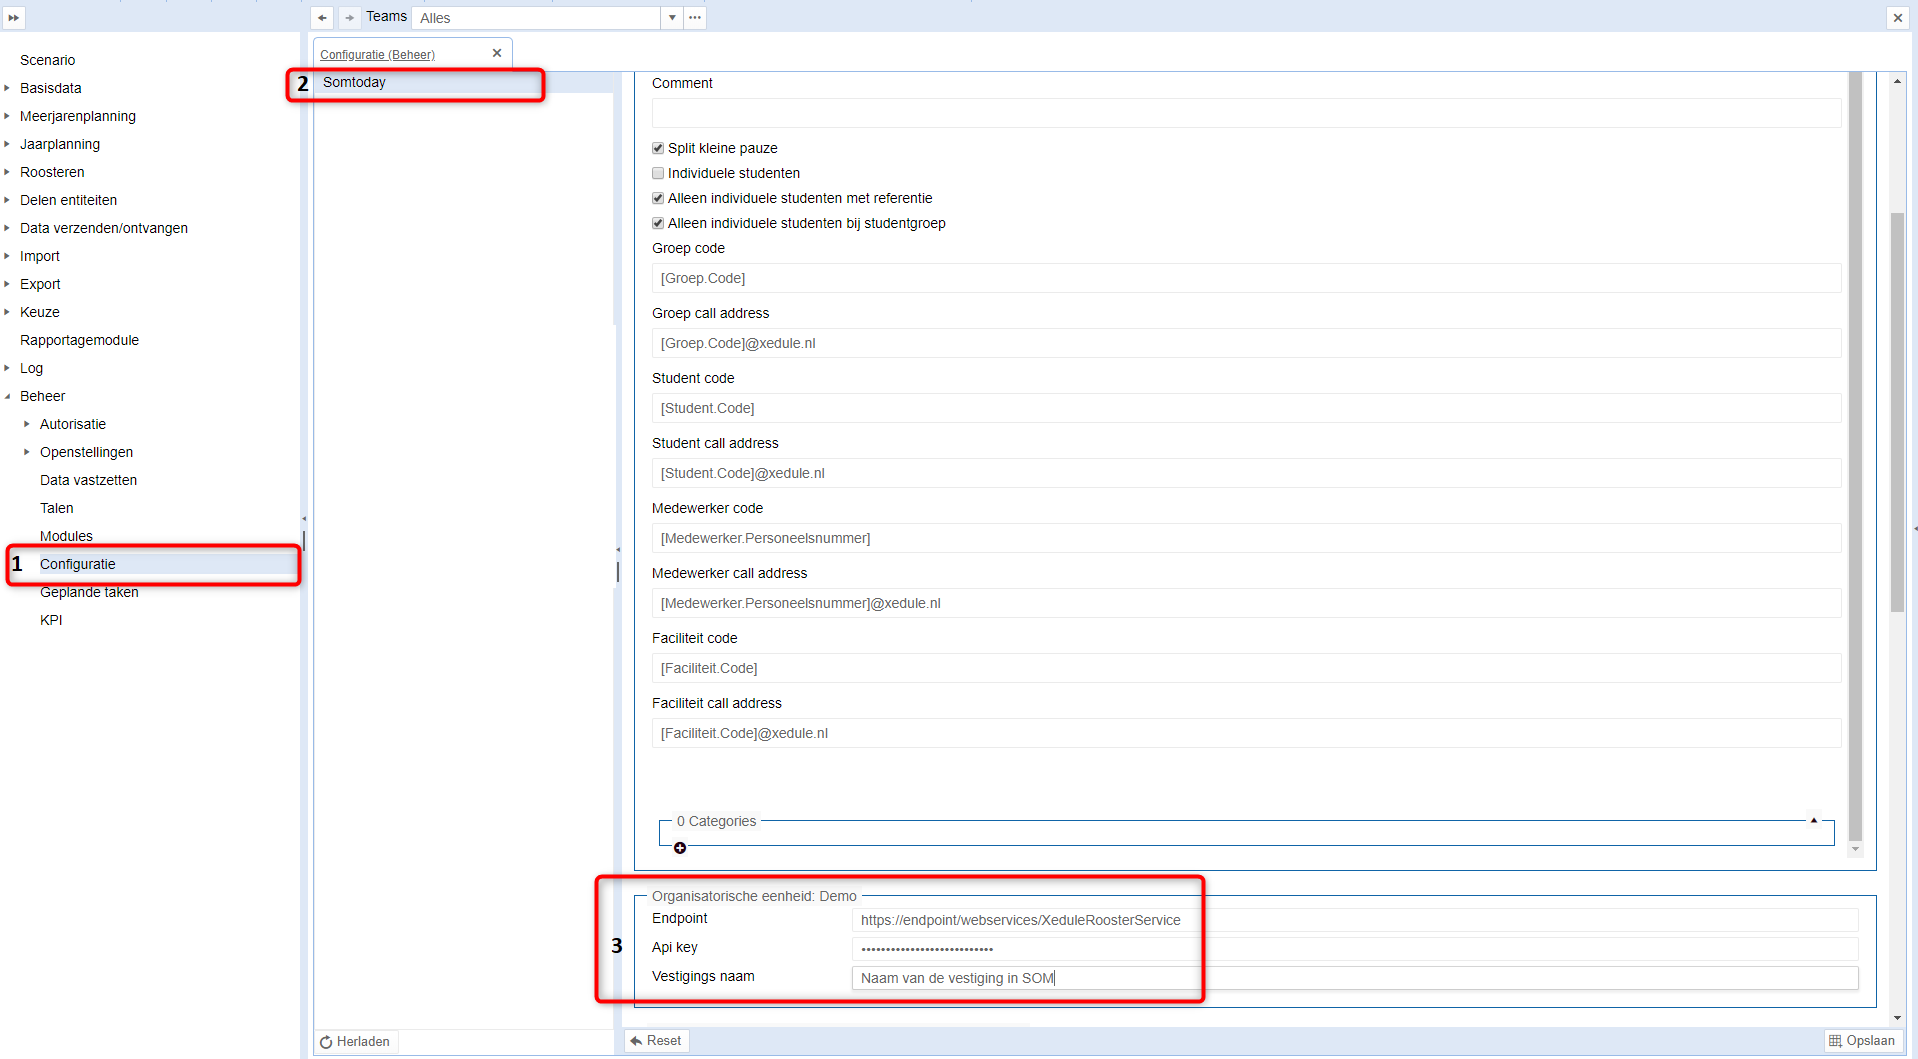
Task: Collapse the Beheer tree node
Action: (x=7, y=396)
